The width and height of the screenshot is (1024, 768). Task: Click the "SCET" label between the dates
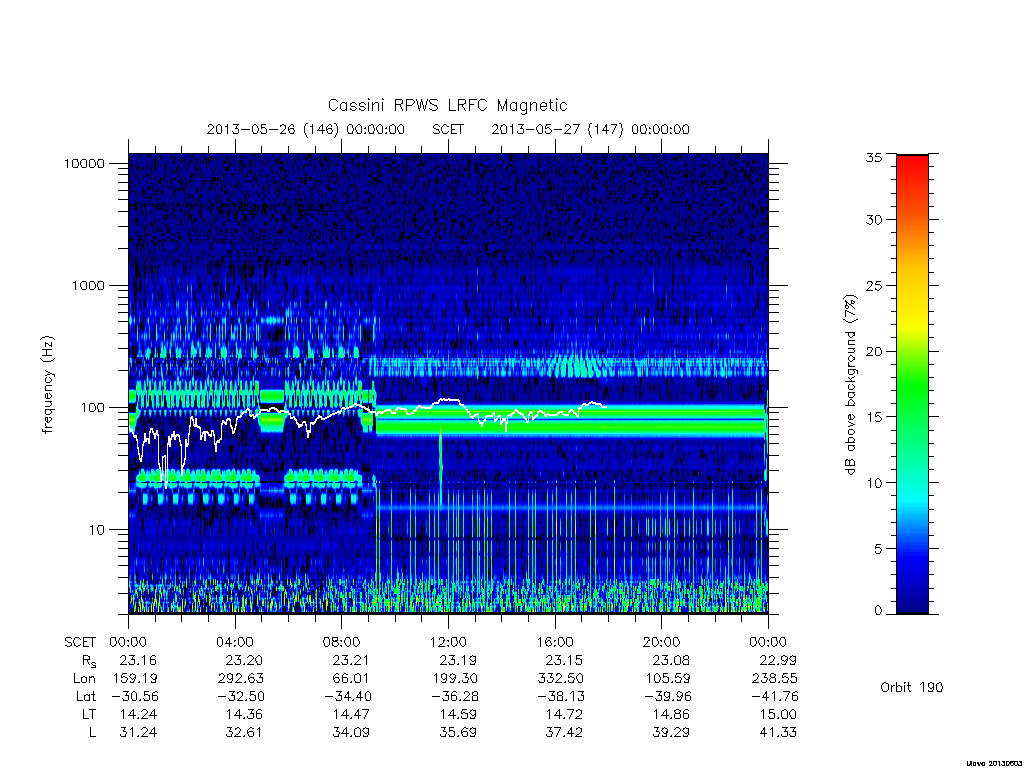pyautogui.click(x=448, y=129)
